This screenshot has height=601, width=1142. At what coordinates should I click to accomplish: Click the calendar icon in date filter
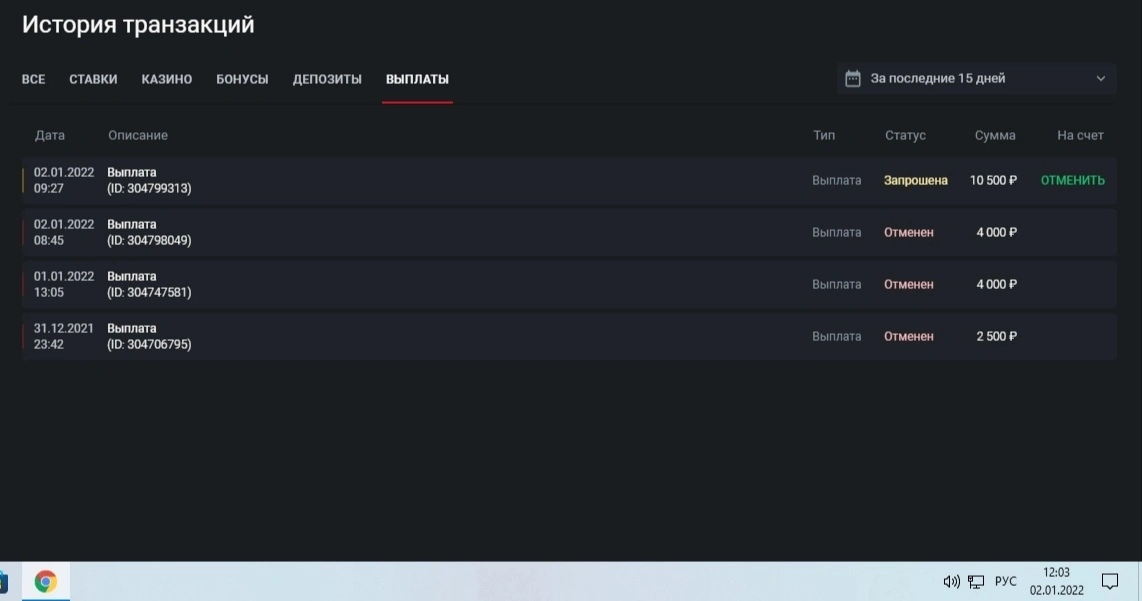[853, 79]
